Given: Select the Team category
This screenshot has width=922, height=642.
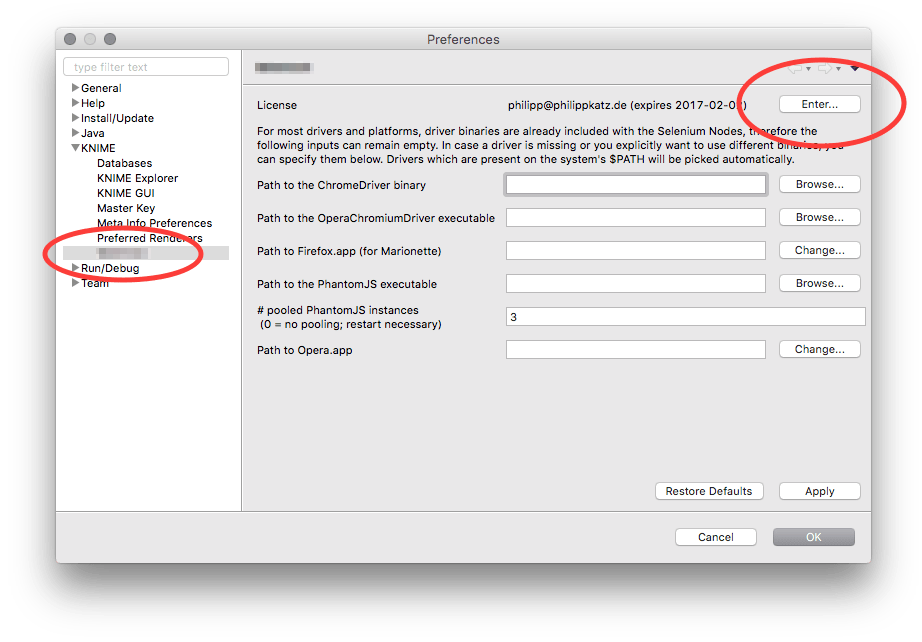Looking at the screenshot, I should (x=95, y=283).
